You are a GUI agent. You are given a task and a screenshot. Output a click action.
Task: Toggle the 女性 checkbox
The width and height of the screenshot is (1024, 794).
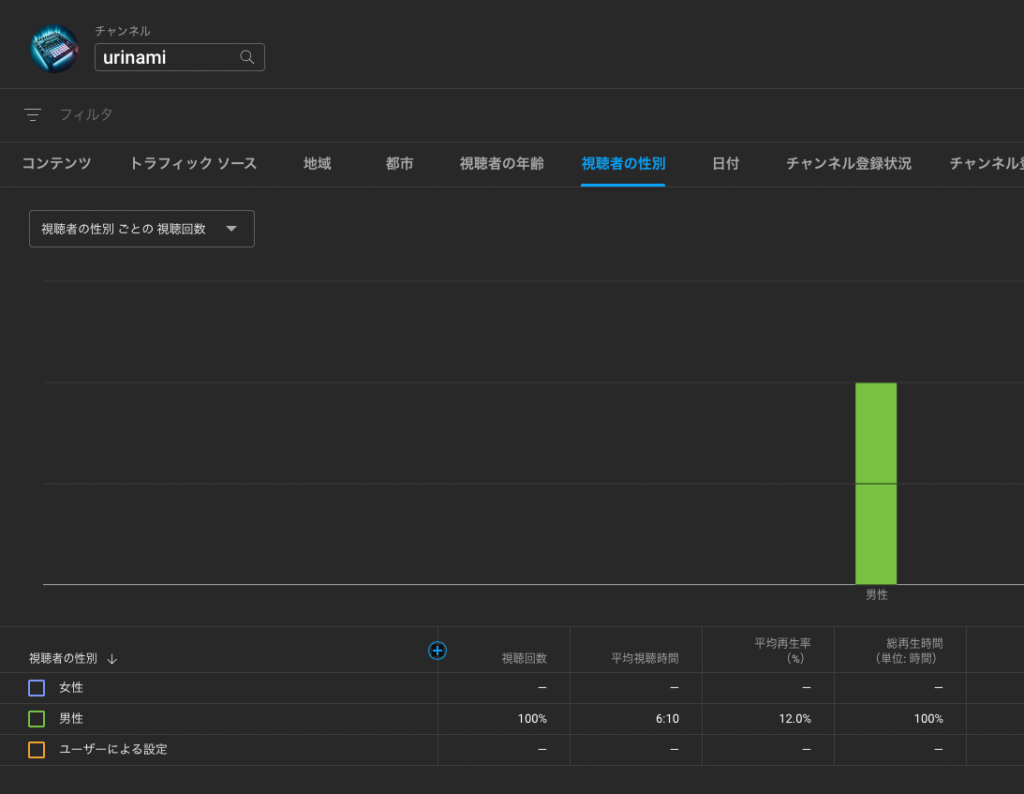[x=37, y=688]
